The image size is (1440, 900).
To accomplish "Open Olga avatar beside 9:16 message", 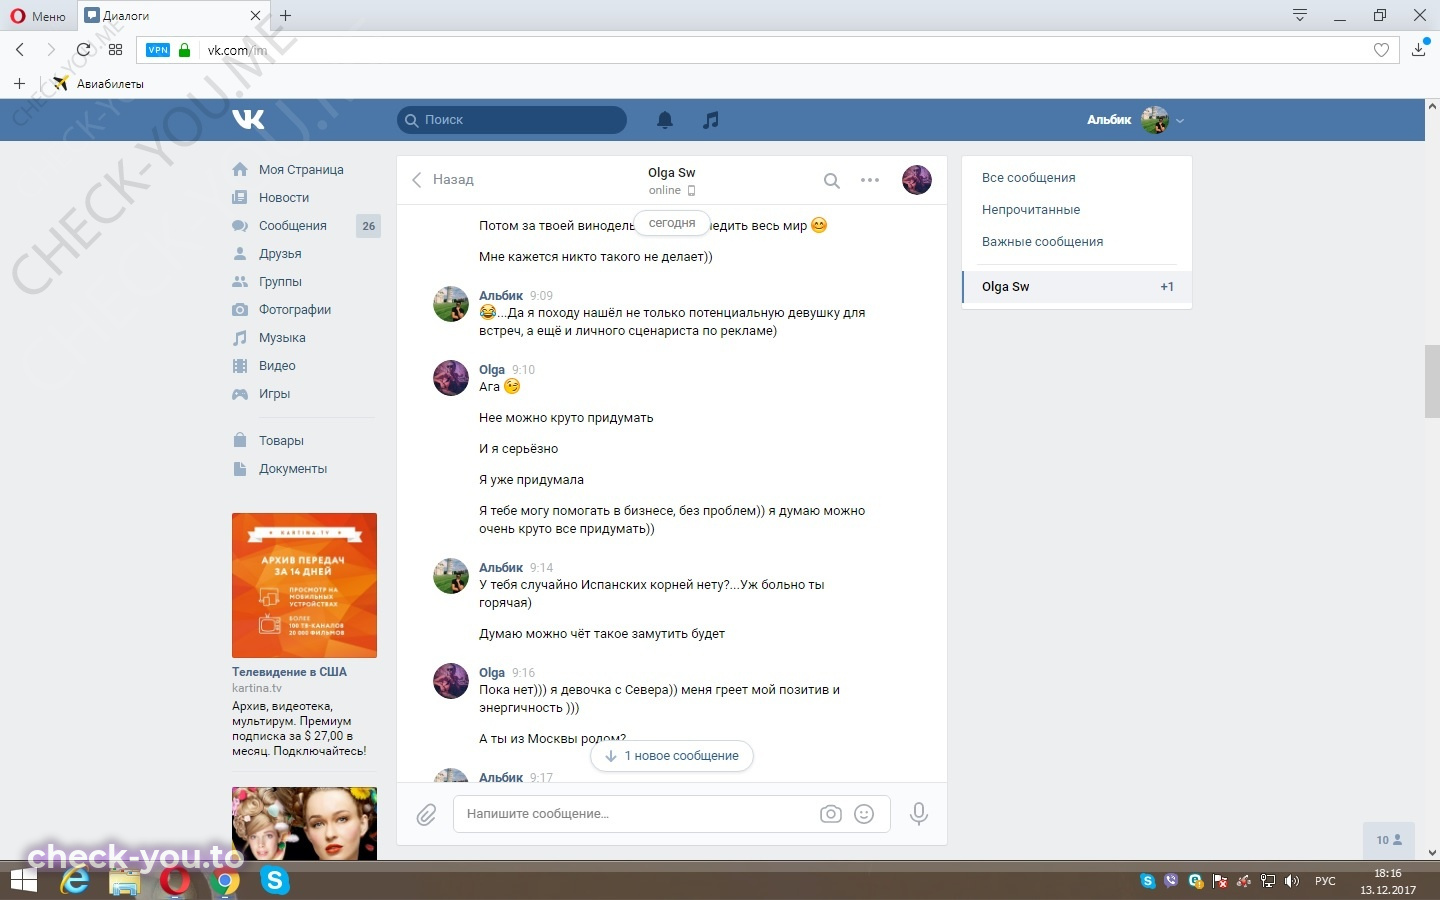I will click(451, 682).
